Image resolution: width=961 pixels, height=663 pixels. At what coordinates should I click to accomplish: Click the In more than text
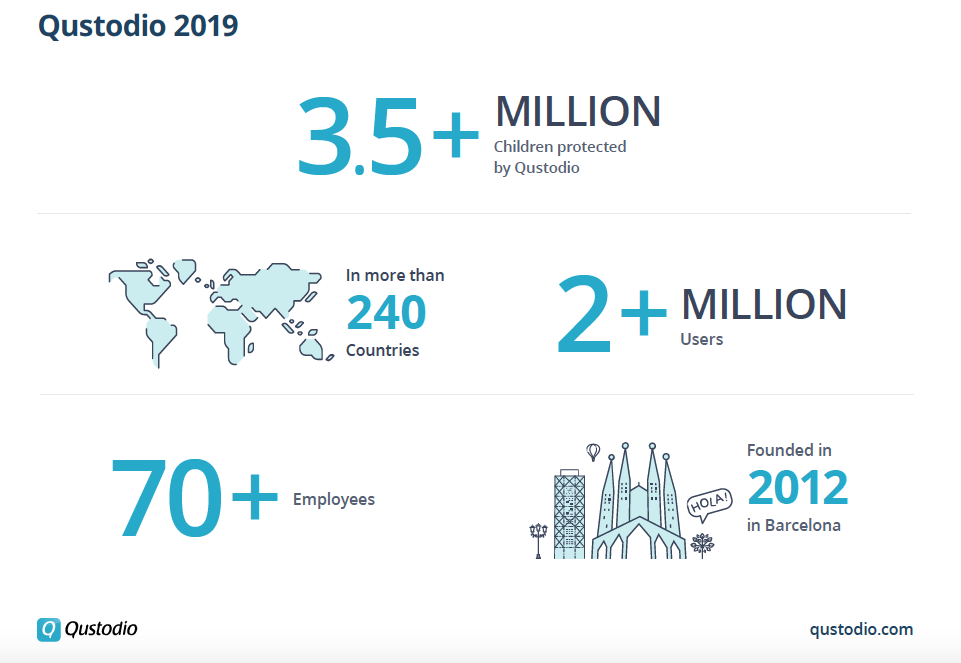coord(395,275)
